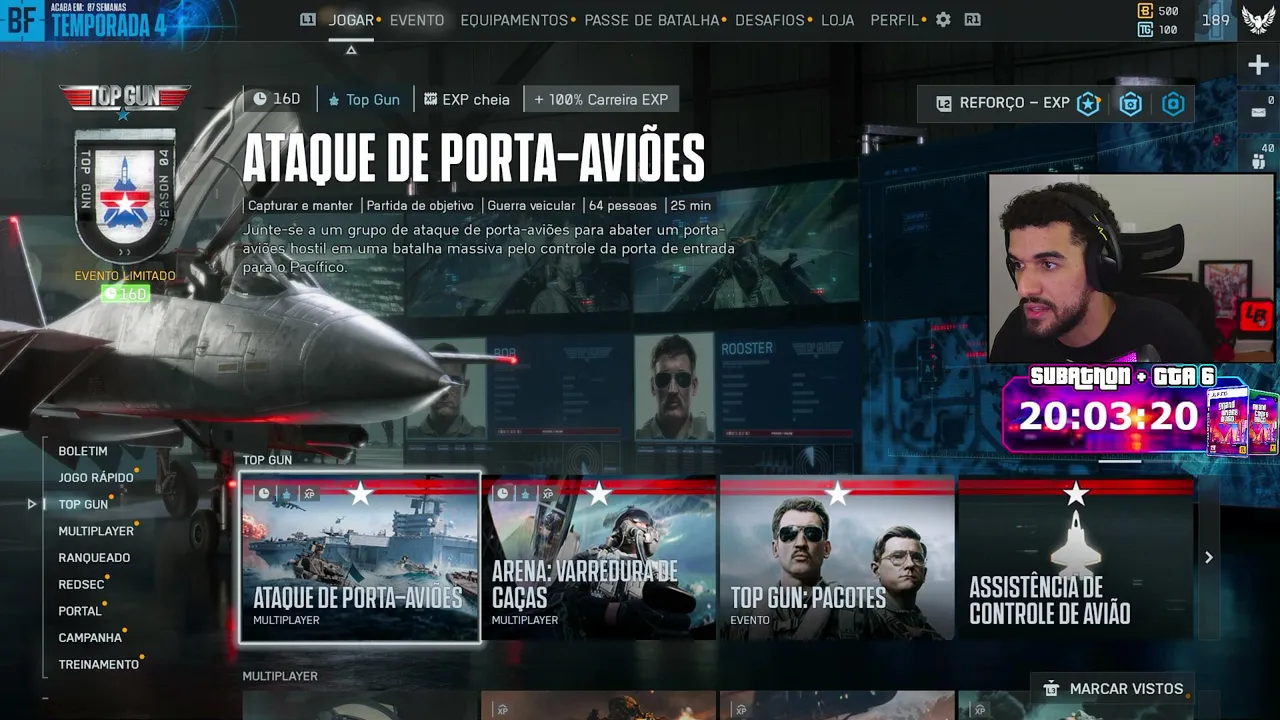This screenshot has width=1280, height=720.
Task: Click the EXP cheia tag
Action: coord(467,99)
